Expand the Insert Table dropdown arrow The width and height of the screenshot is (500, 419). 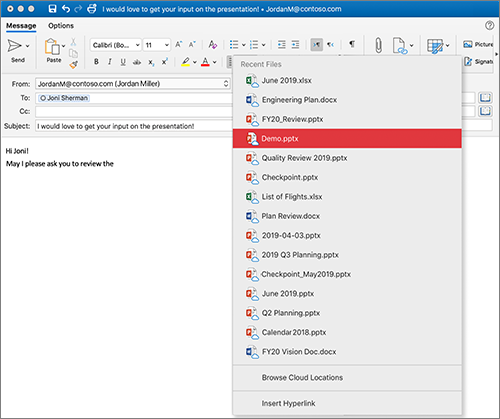coord(447,45)
